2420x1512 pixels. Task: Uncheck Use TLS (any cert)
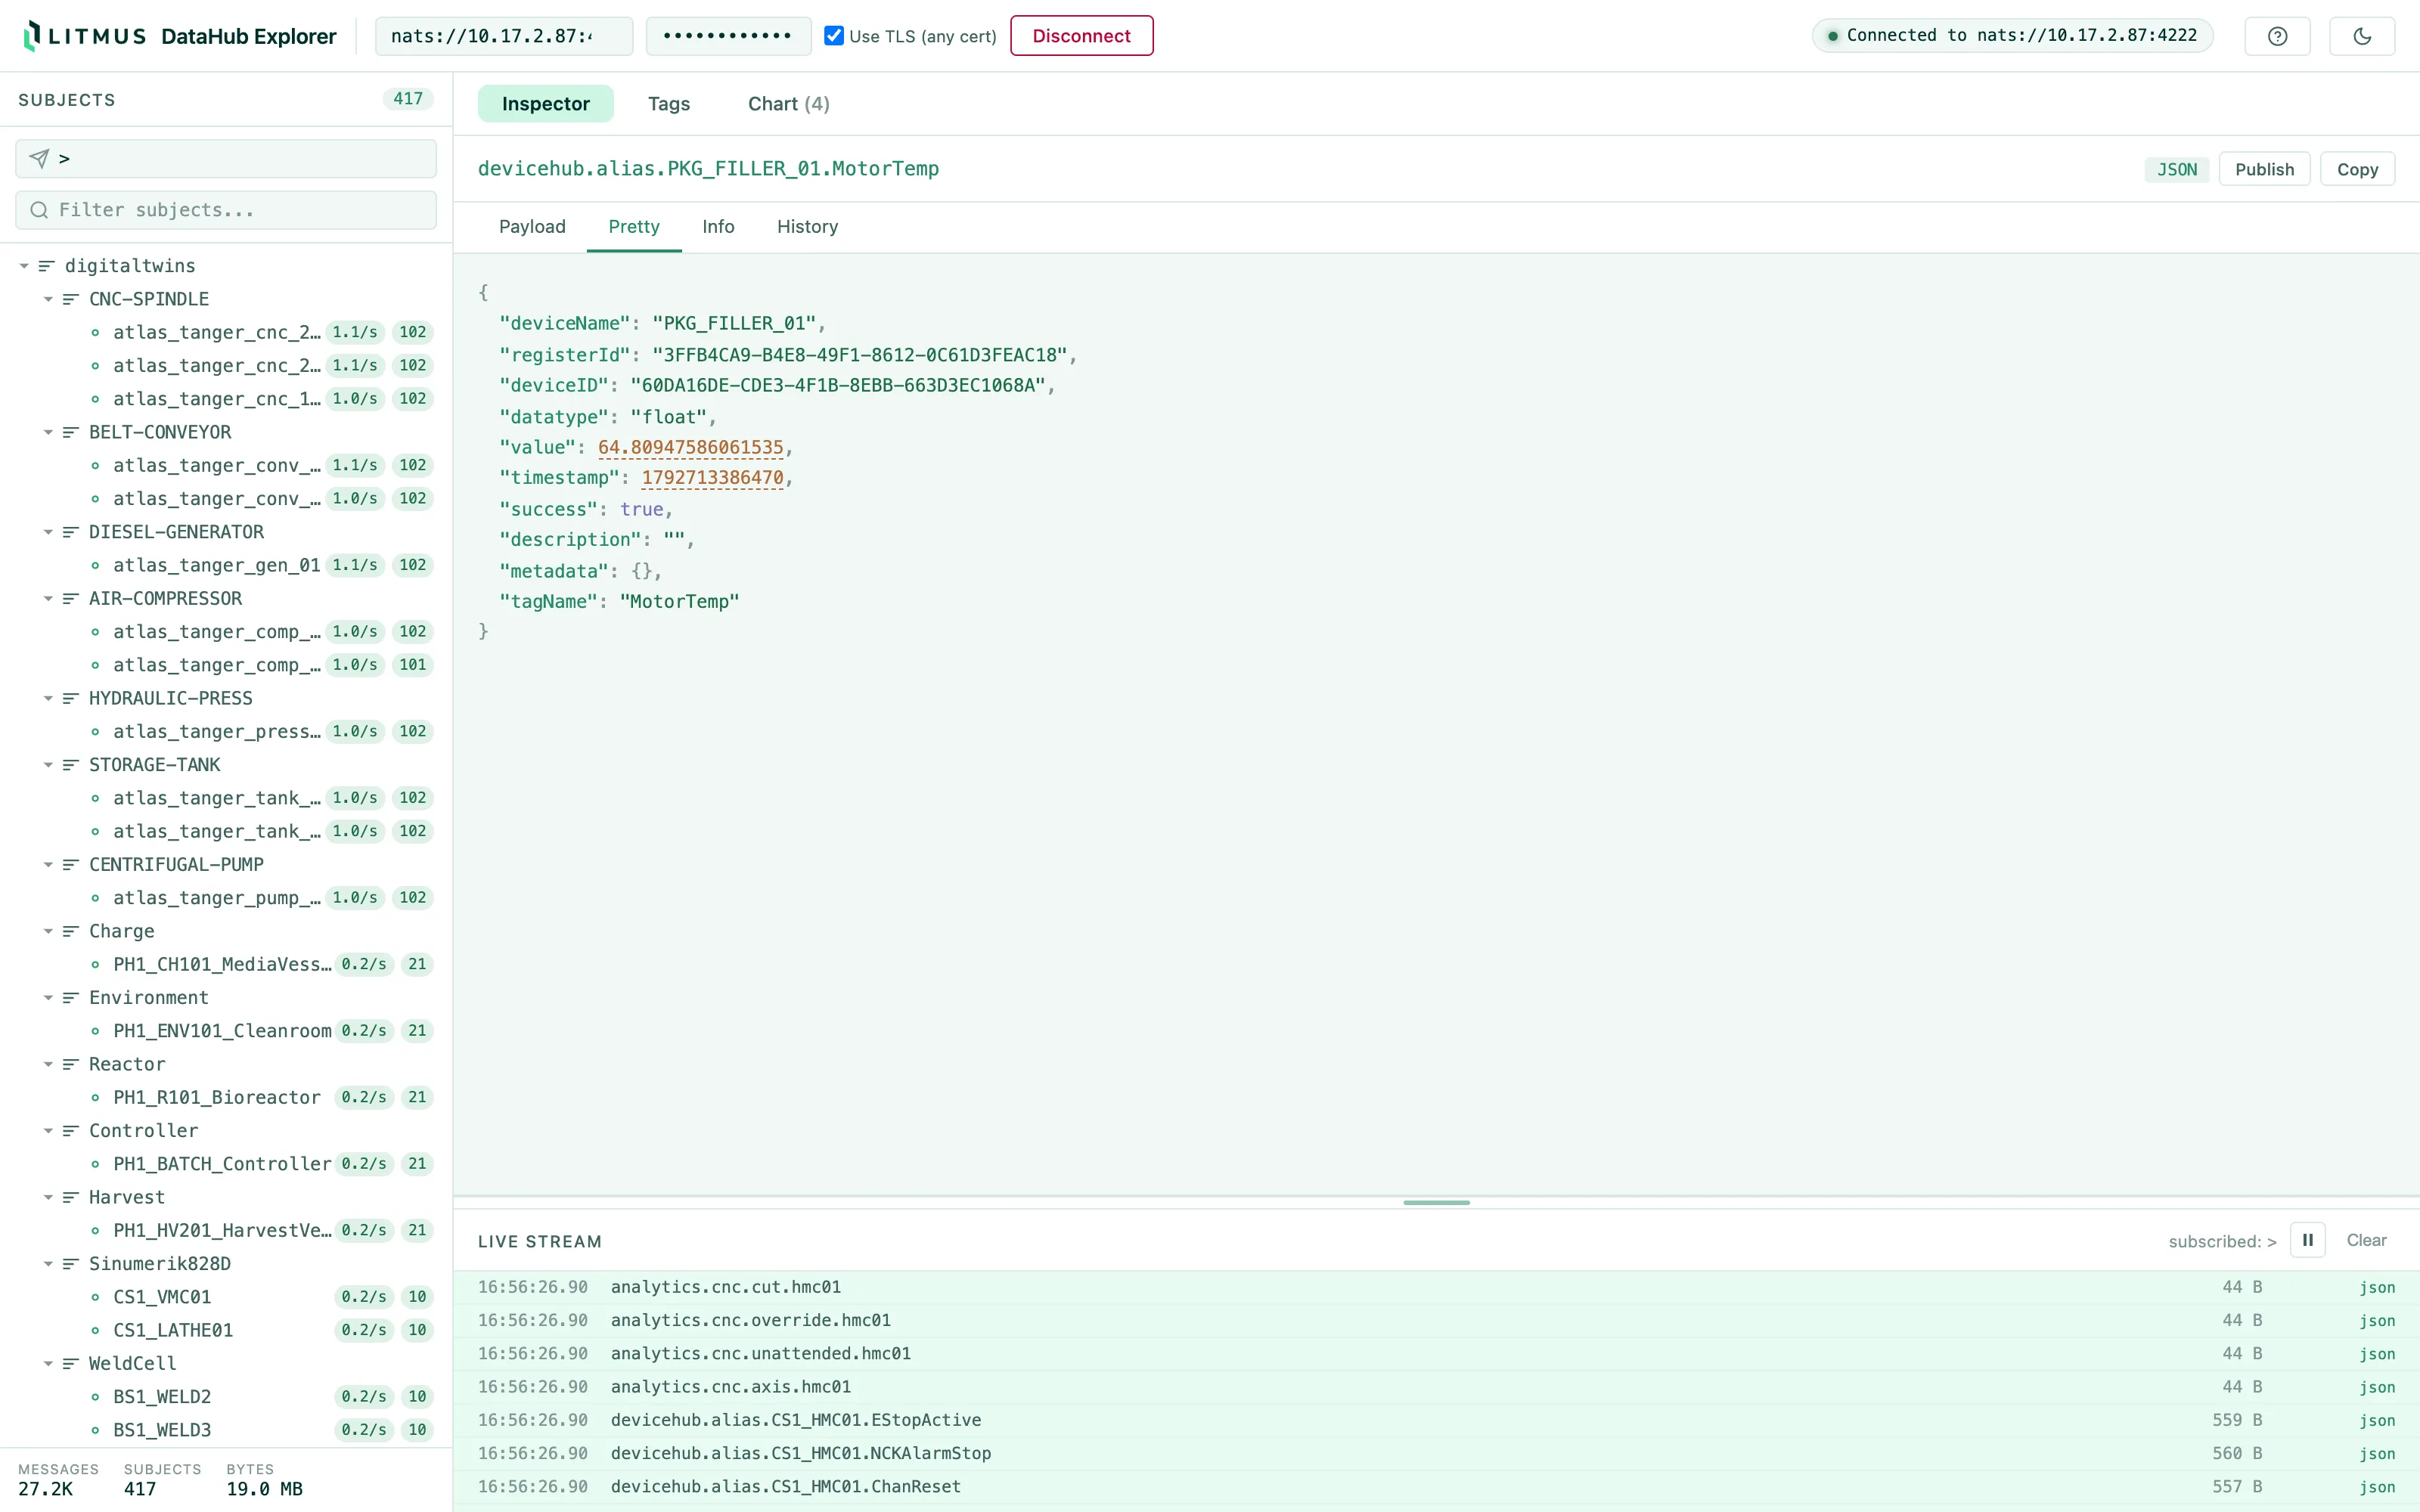(834, 36)
